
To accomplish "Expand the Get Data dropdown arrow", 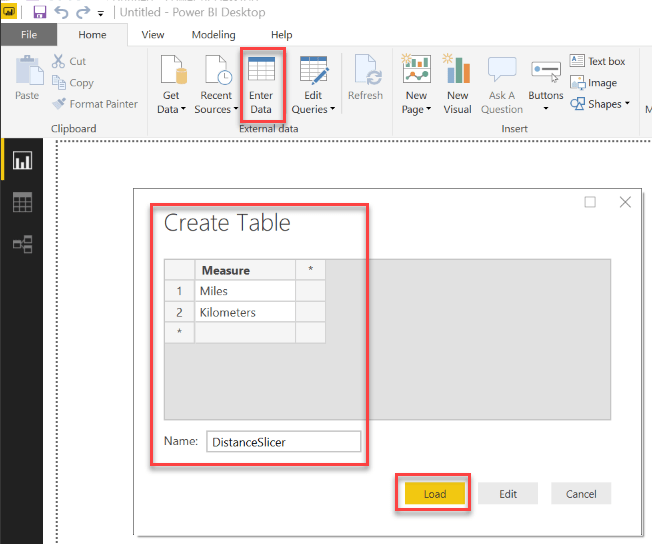I will click(x=183, y=109).
